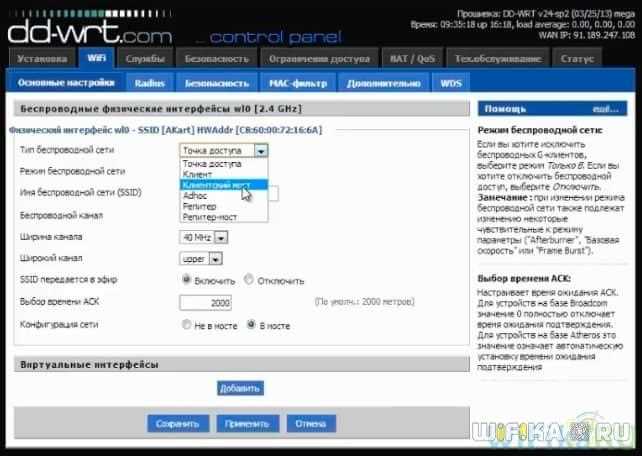Open the upper wide channel dropdown
Image resolution: width=642 pixels, height=456 pixels.
click(201, 259)
